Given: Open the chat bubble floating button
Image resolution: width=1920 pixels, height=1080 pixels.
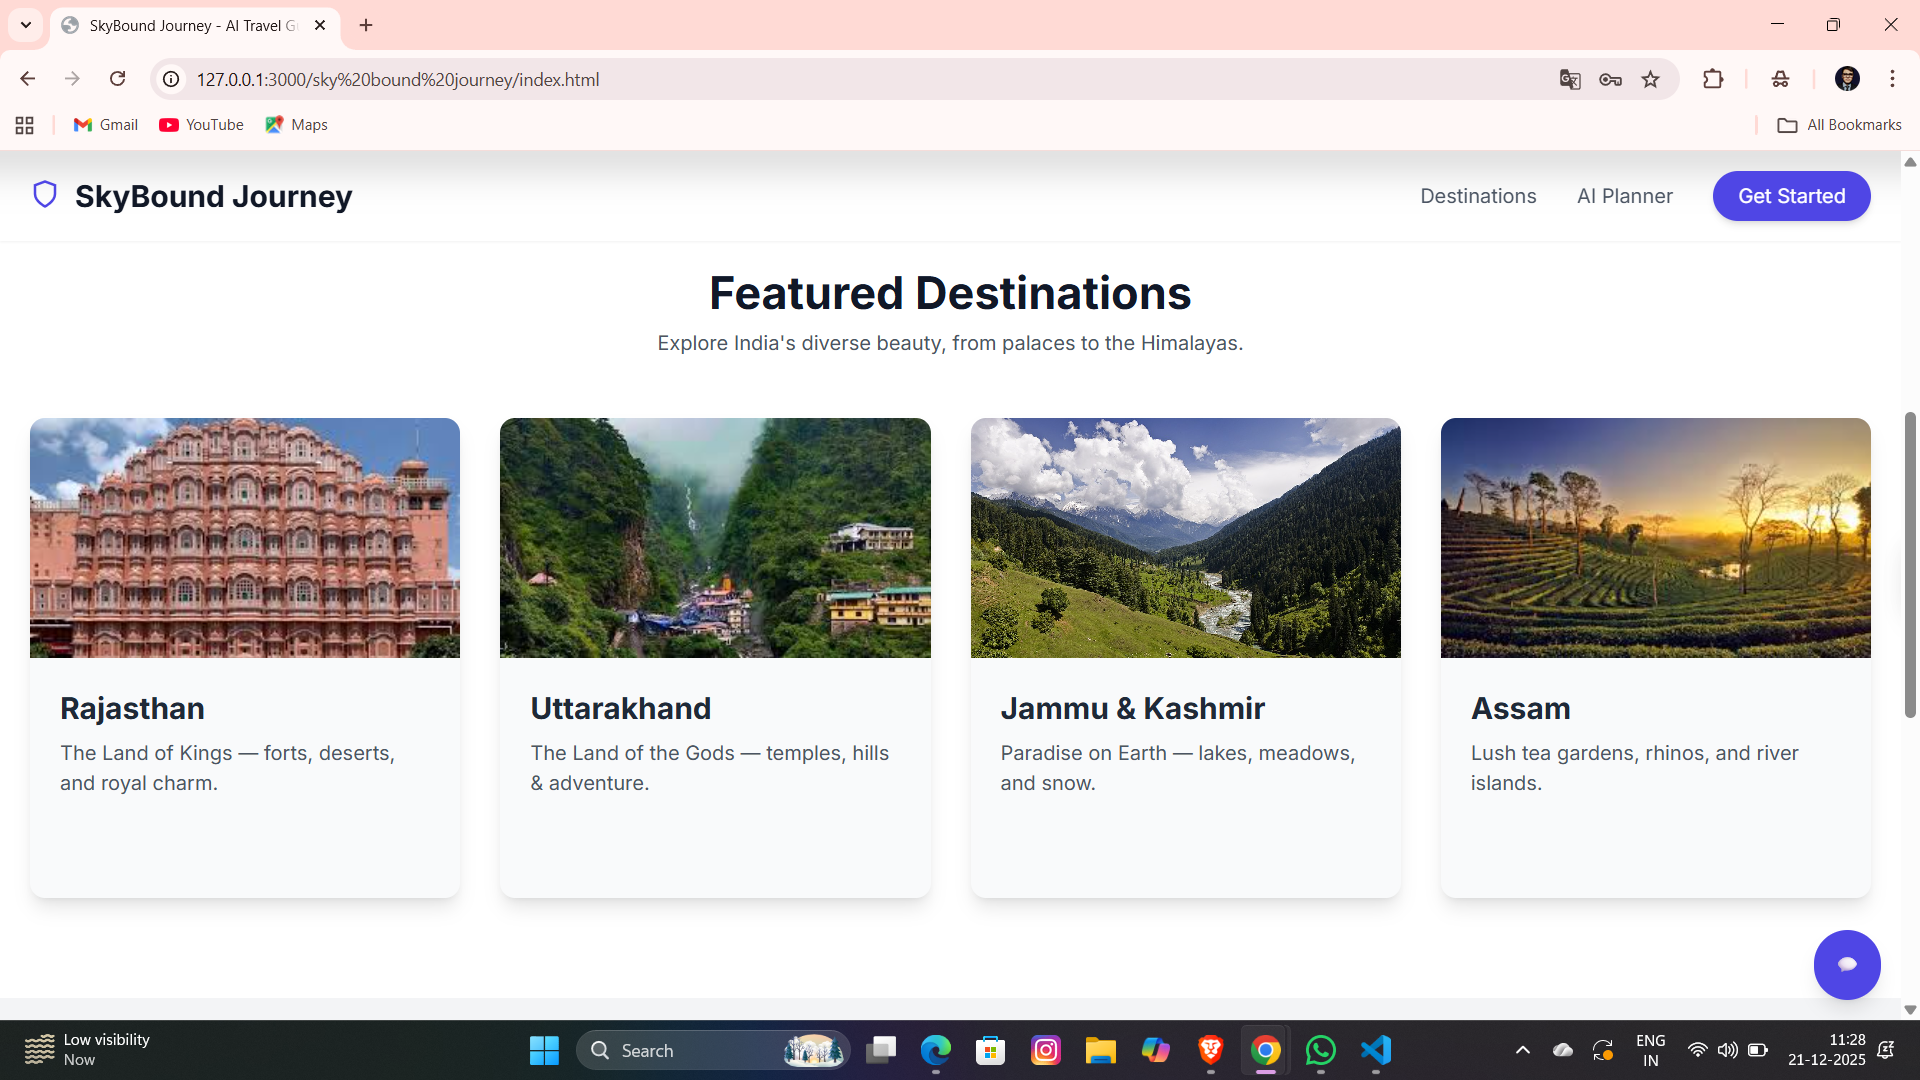Looking at the screenshot, I should pyautogui.click(x=1846, y=964).
